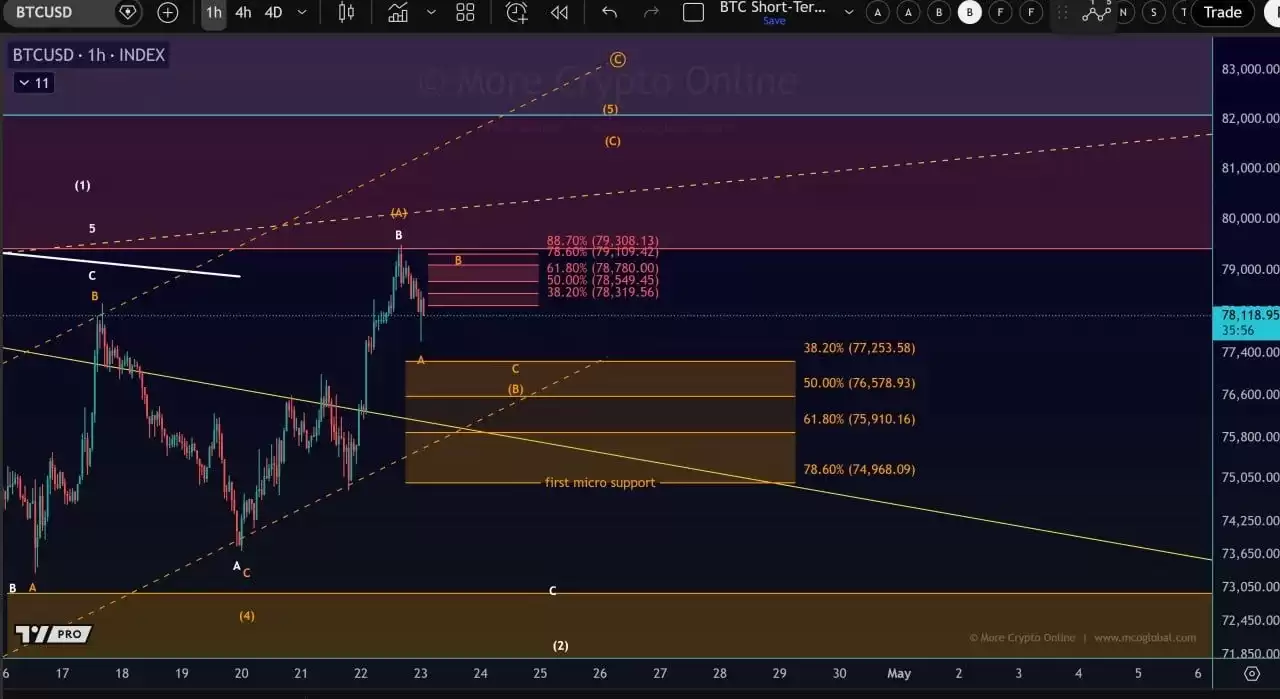Click the BTCUSD symbol search field
The height and width of the screenshot is (699, 1280).
[x=57, y=13]
